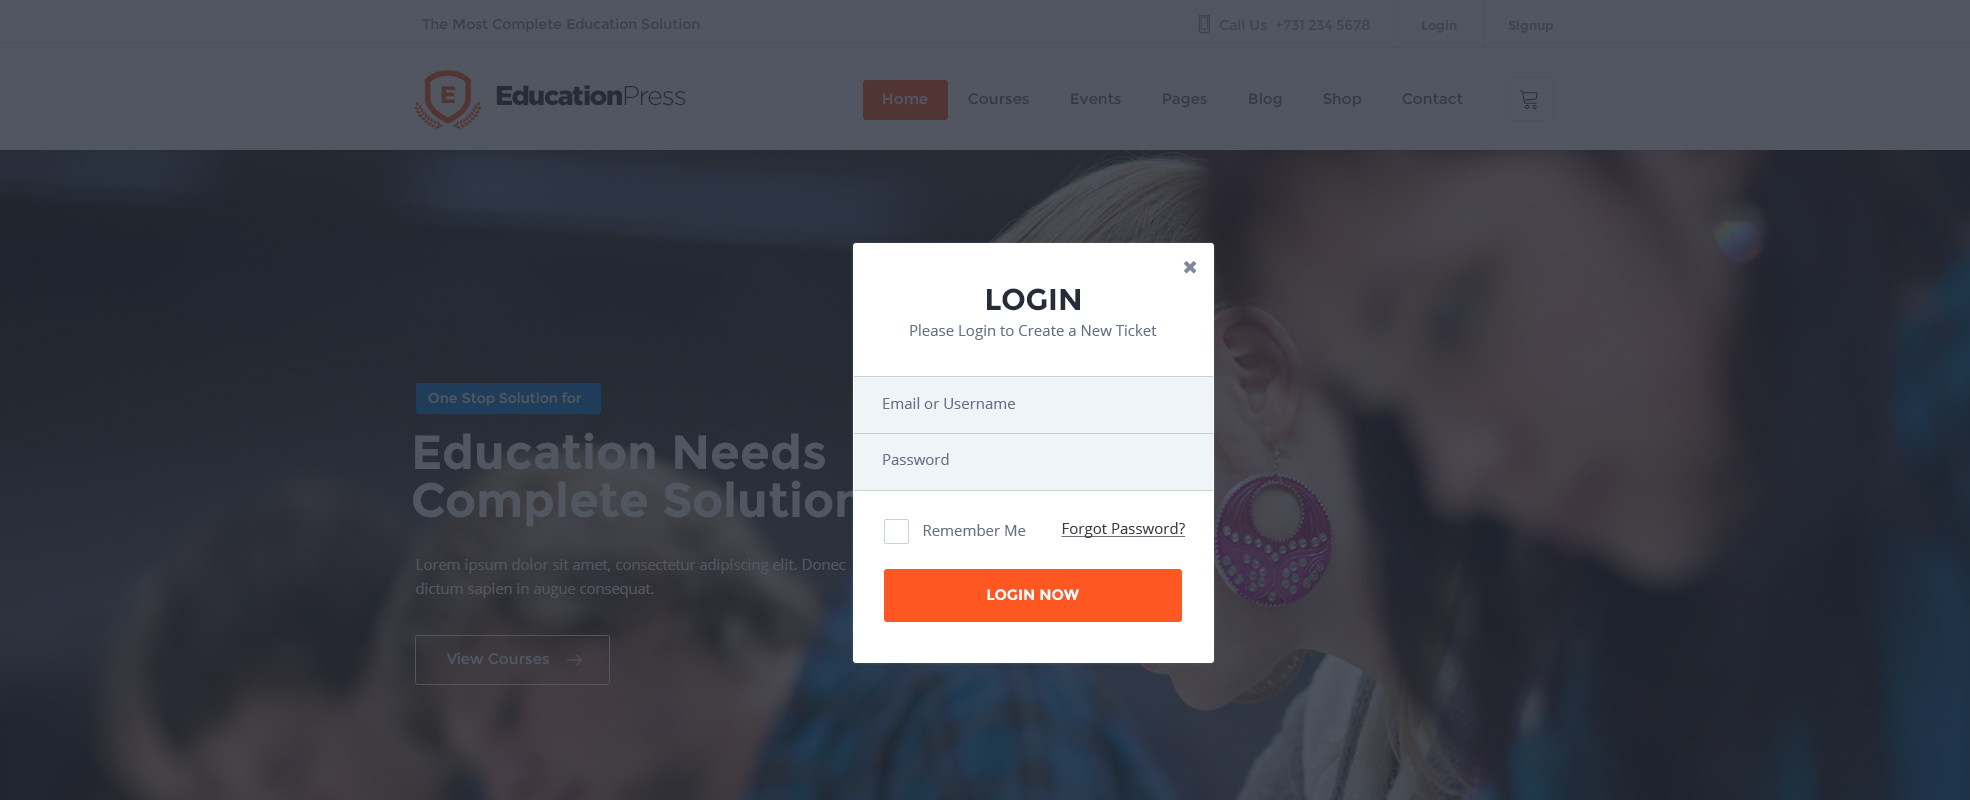
Task: Go to the Contact page
Action: pyautogui.click(x=1432, y=99)
